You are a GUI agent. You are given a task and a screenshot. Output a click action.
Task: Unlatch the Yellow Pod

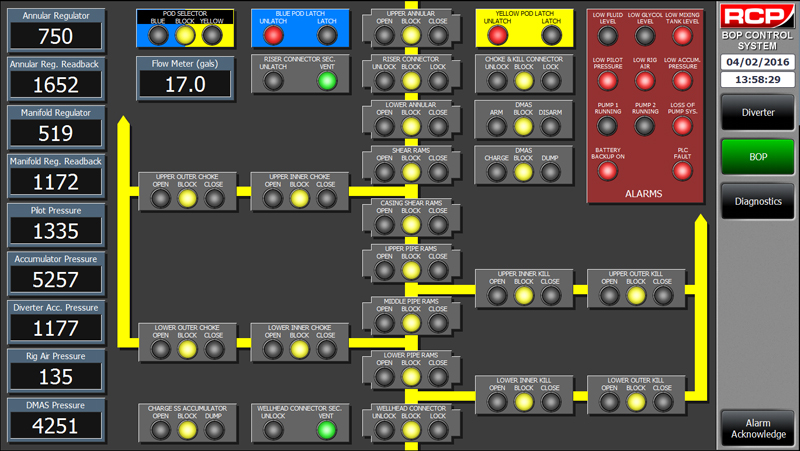[497, 36]
